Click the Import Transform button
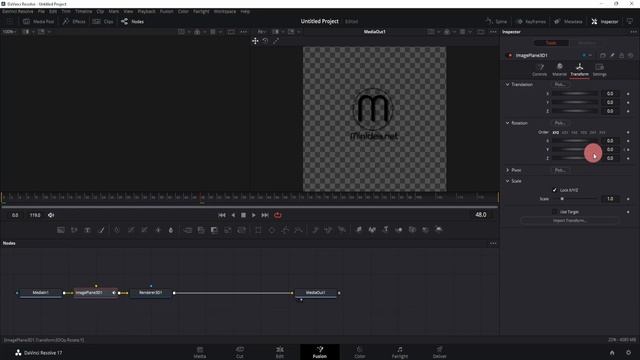 coord(570,220)
